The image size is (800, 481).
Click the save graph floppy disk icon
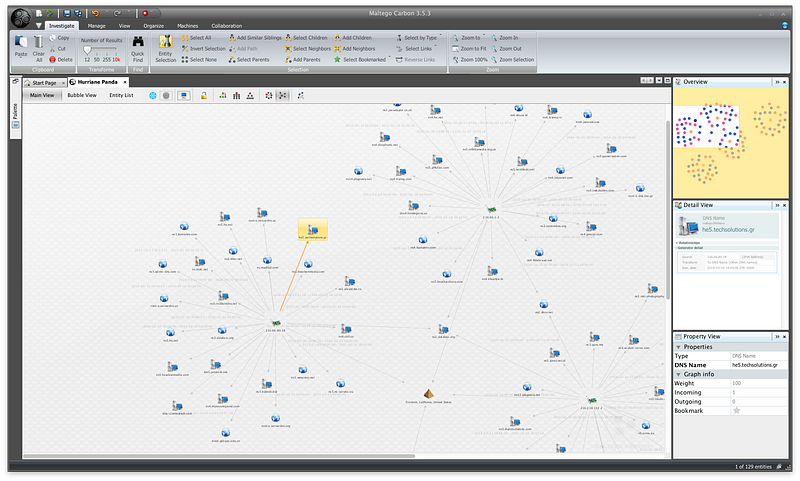[67, 13]
